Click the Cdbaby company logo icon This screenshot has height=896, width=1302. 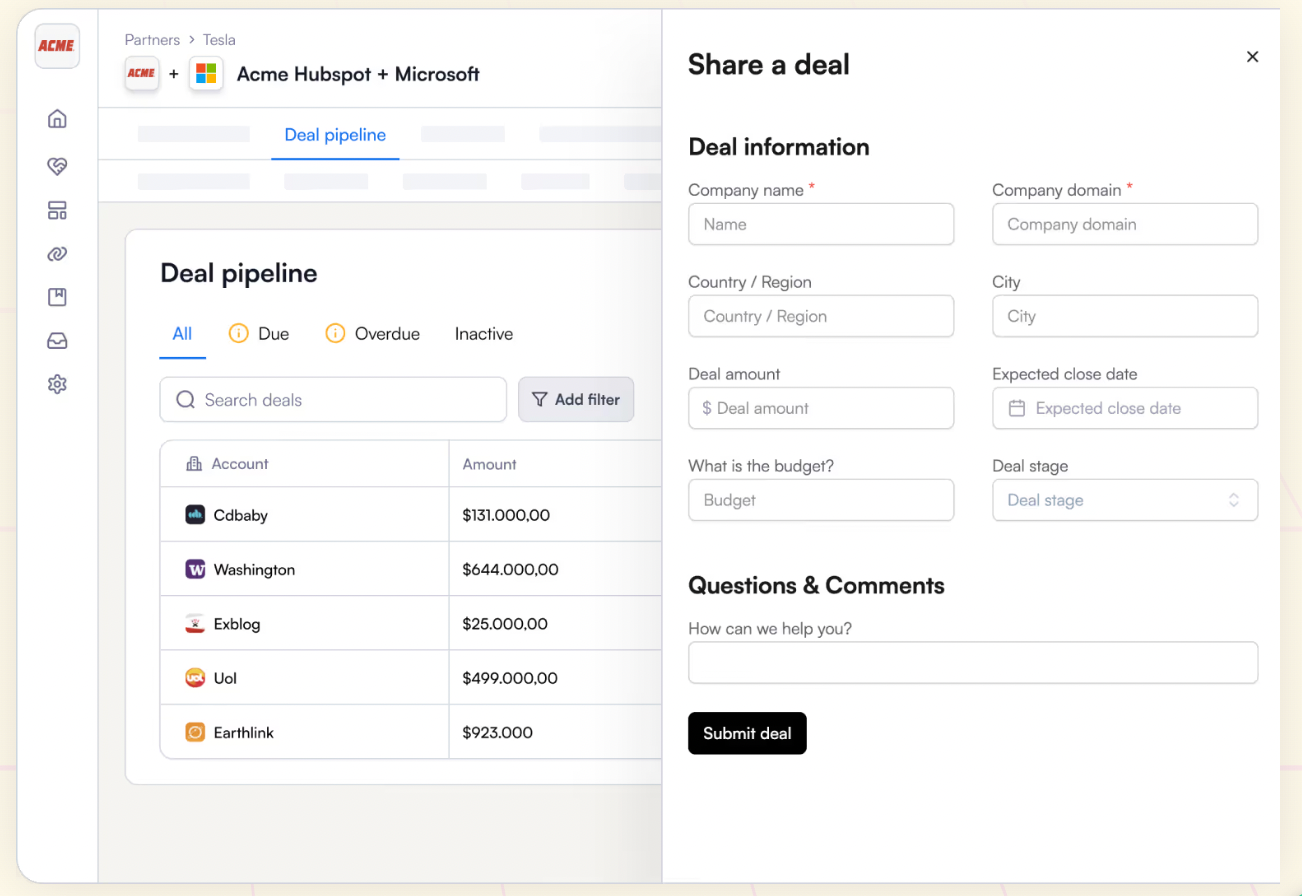point(195,515)
